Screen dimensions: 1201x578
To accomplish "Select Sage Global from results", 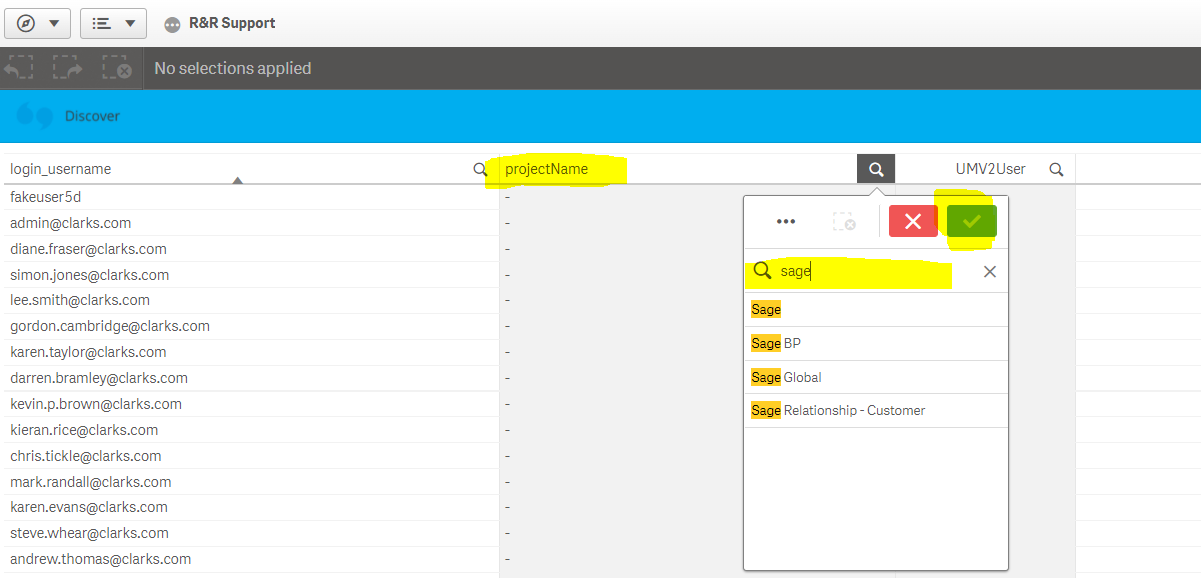I will pyautogui.click(x=876, y=377).
